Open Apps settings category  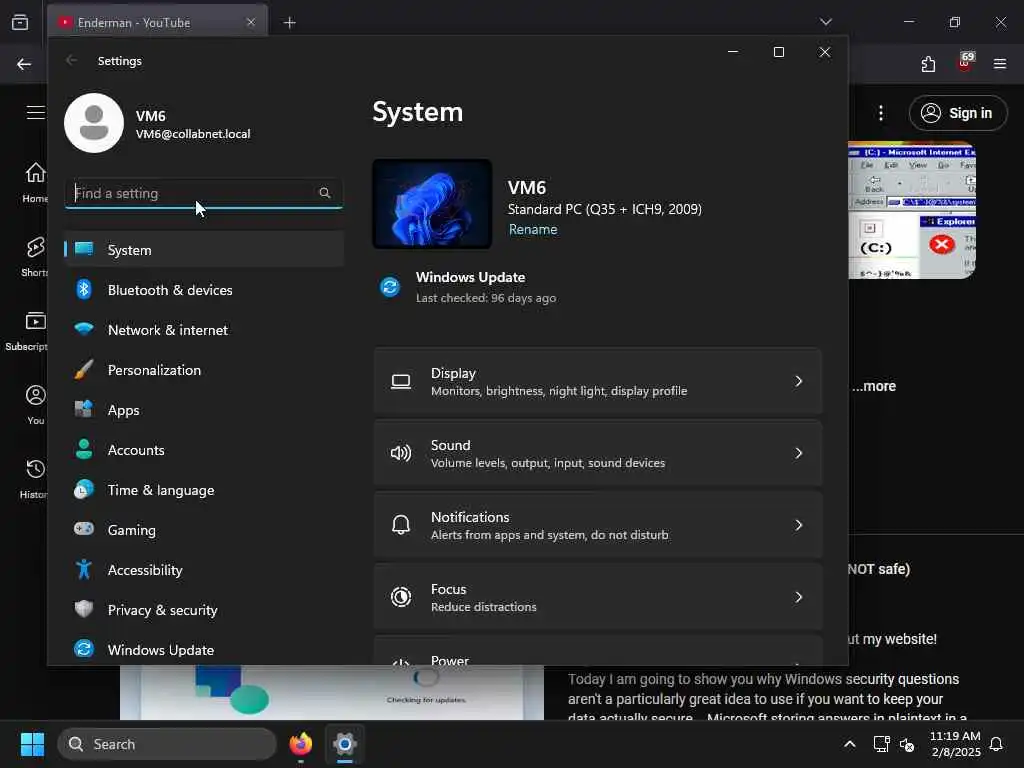tap(204, 410)
